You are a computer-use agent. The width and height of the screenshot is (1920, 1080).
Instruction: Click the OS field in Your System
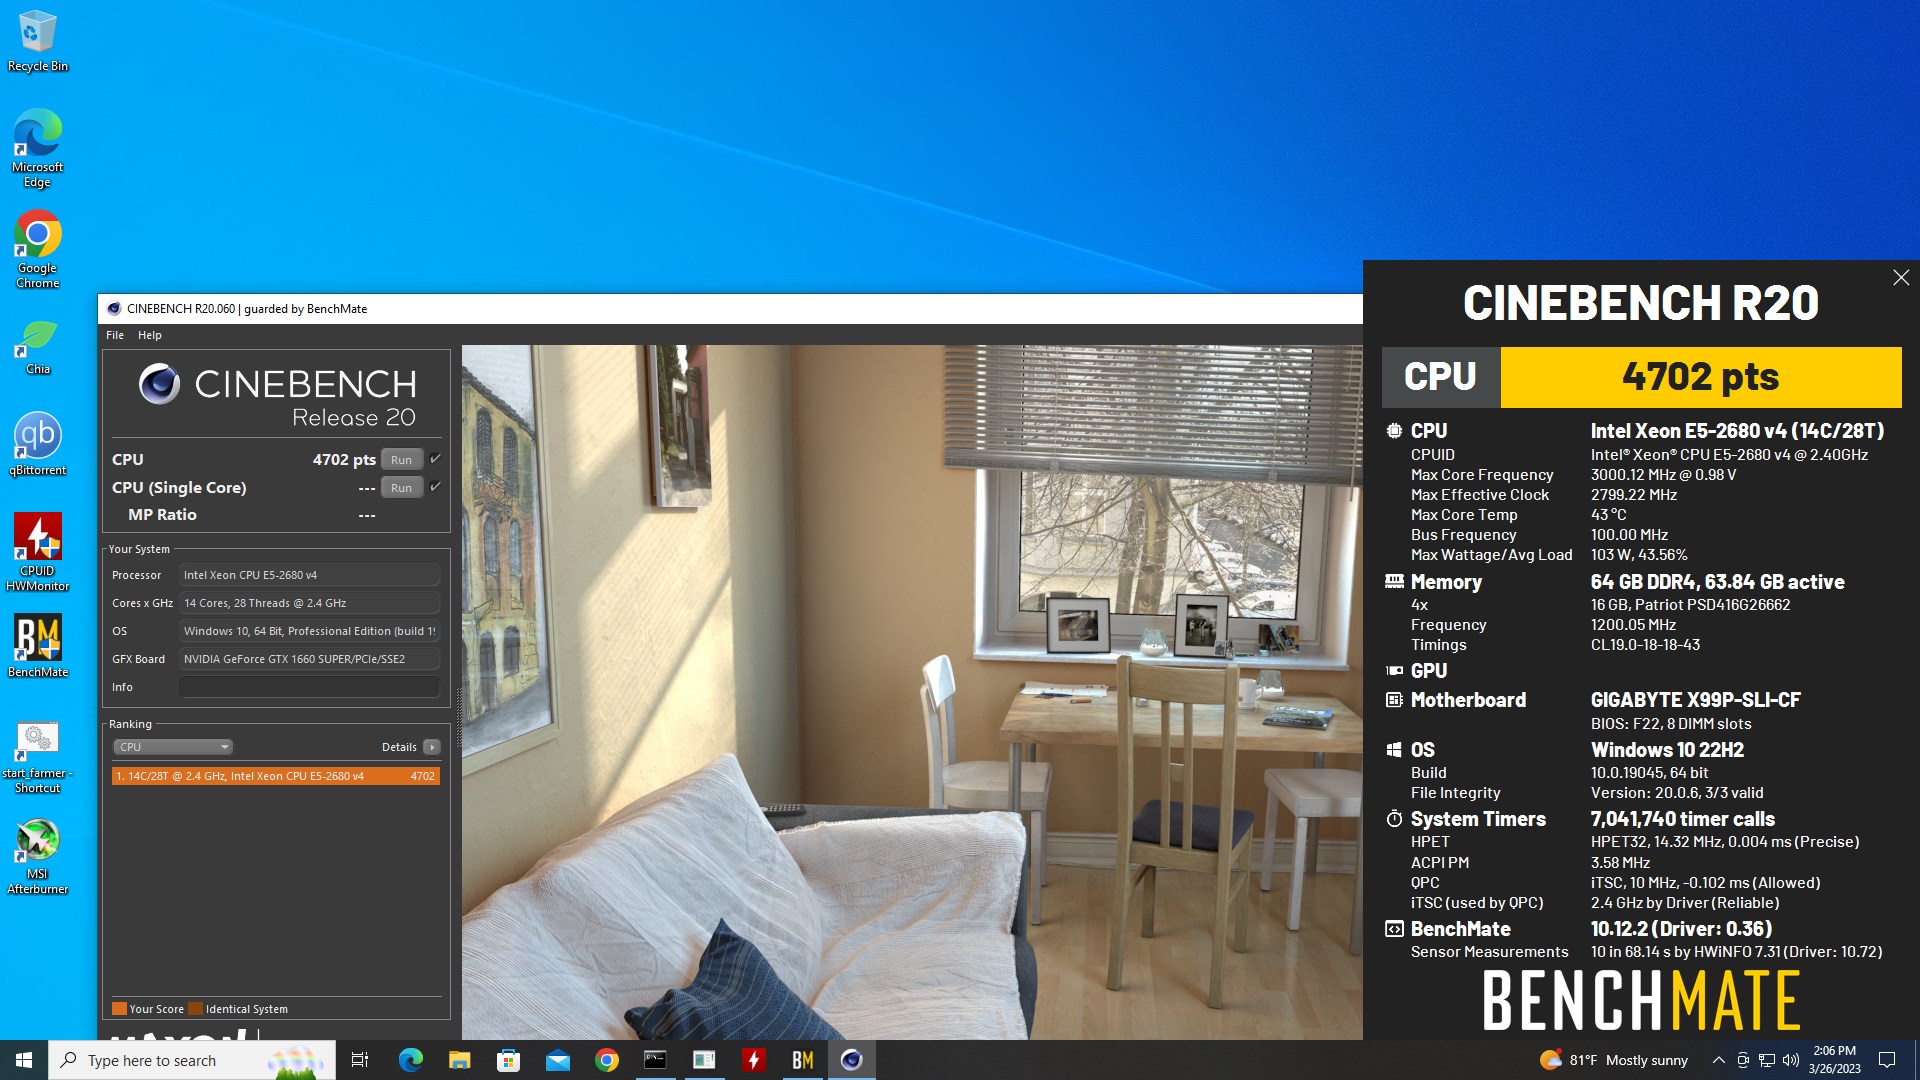pos(309,631)
